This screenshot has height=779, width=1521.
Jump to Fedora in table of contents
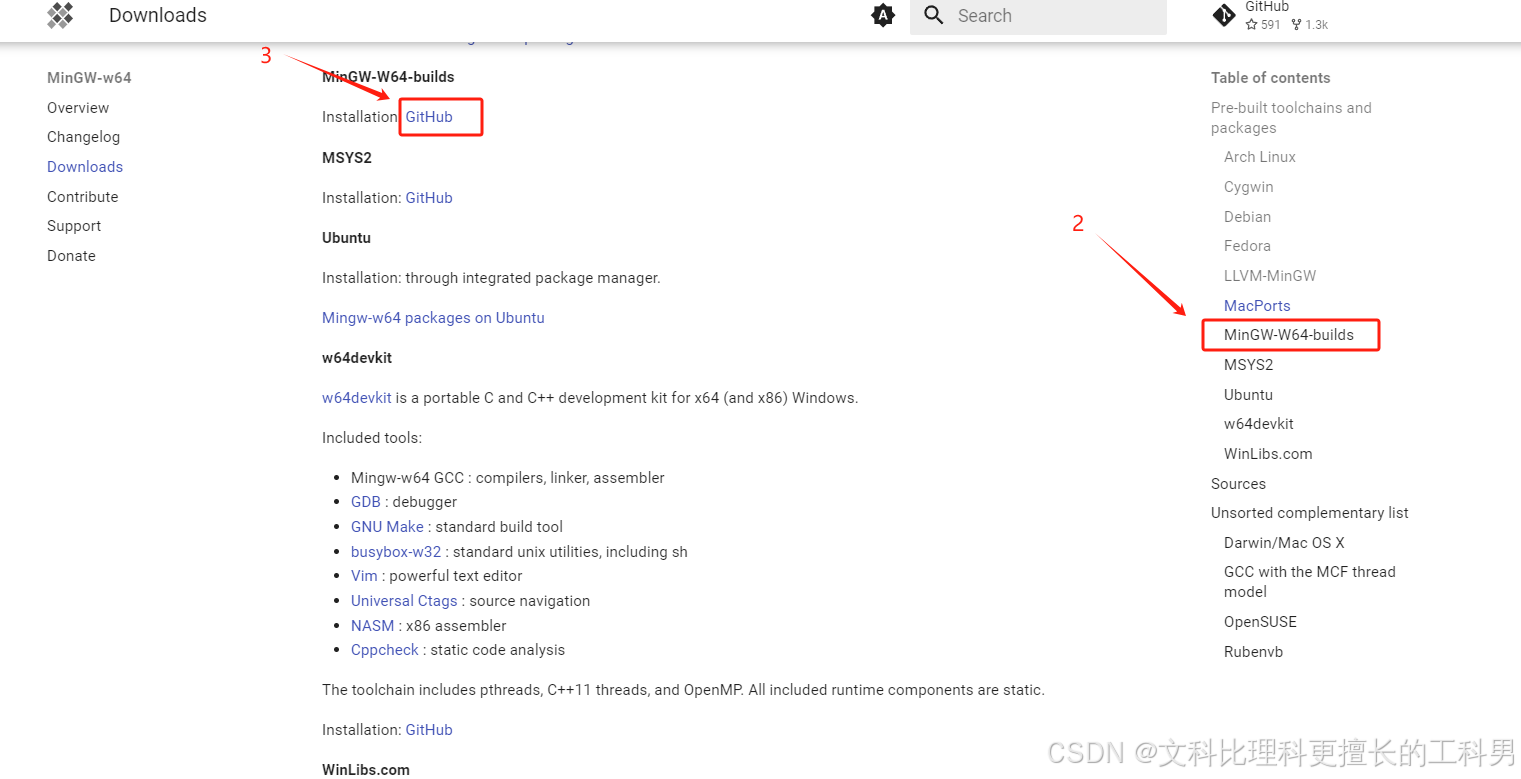click(x=1247, y=246)
